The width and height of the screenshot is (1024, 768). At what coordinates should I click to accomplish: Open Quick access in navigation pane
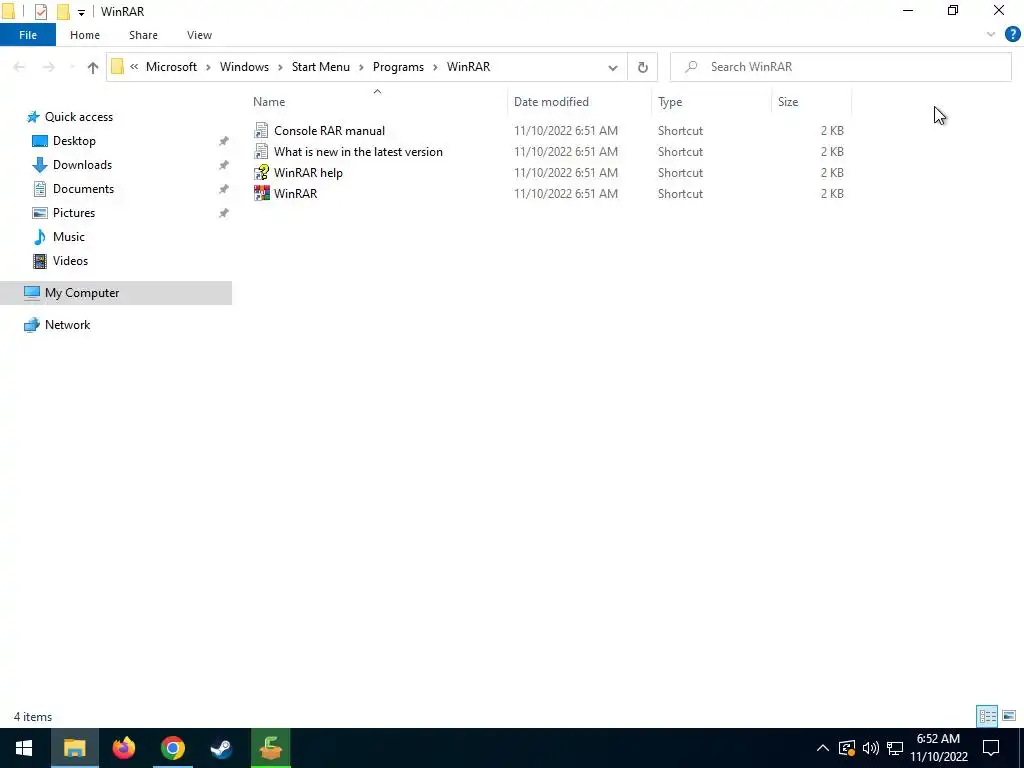[78, 117]
